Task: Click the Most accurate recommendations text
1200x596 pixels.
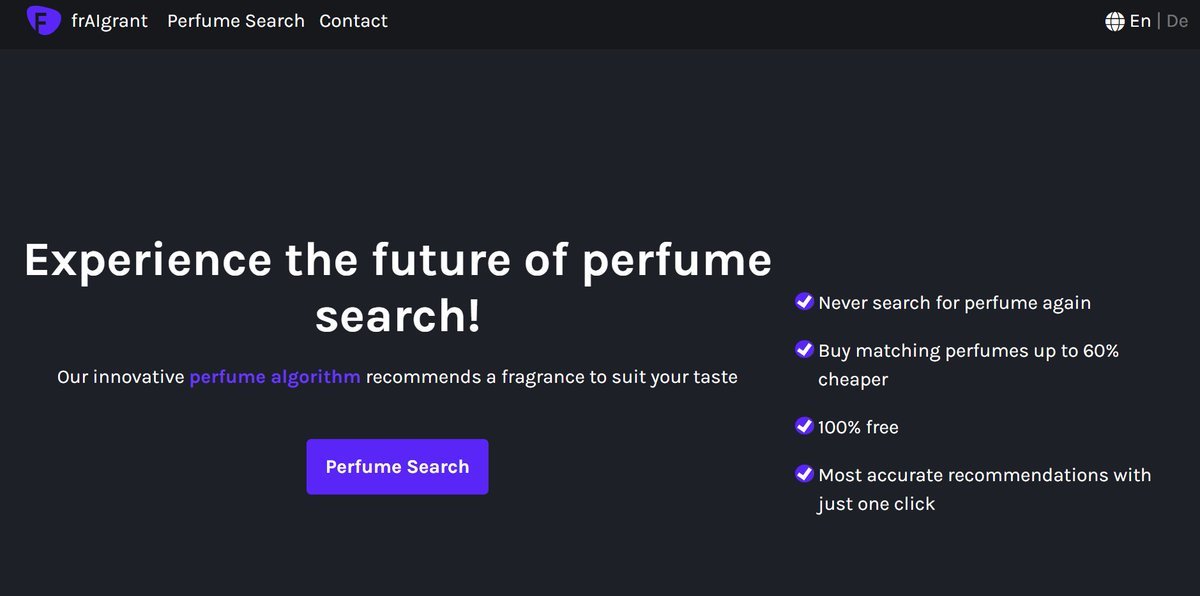Action: tap(984, 475)
